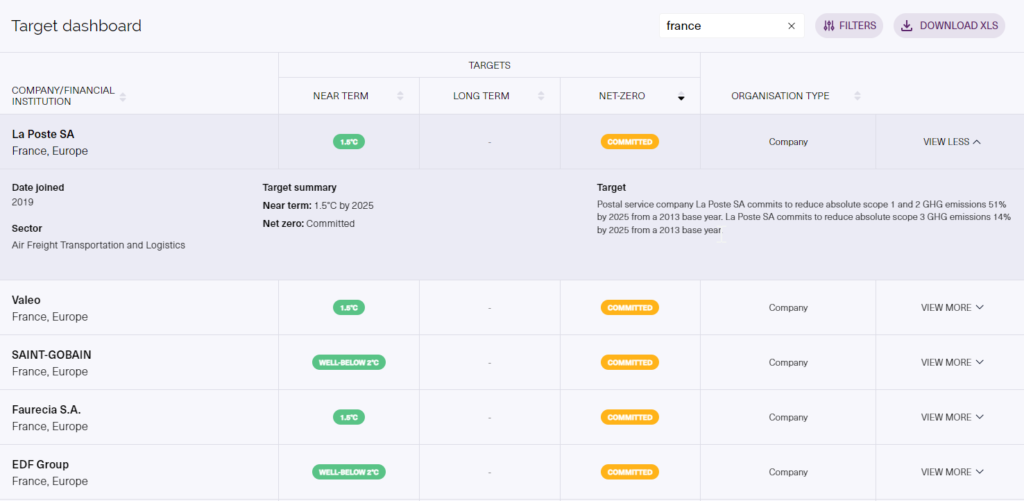Expand EDF Group row details
The image size is (1024, 501).
951,472
